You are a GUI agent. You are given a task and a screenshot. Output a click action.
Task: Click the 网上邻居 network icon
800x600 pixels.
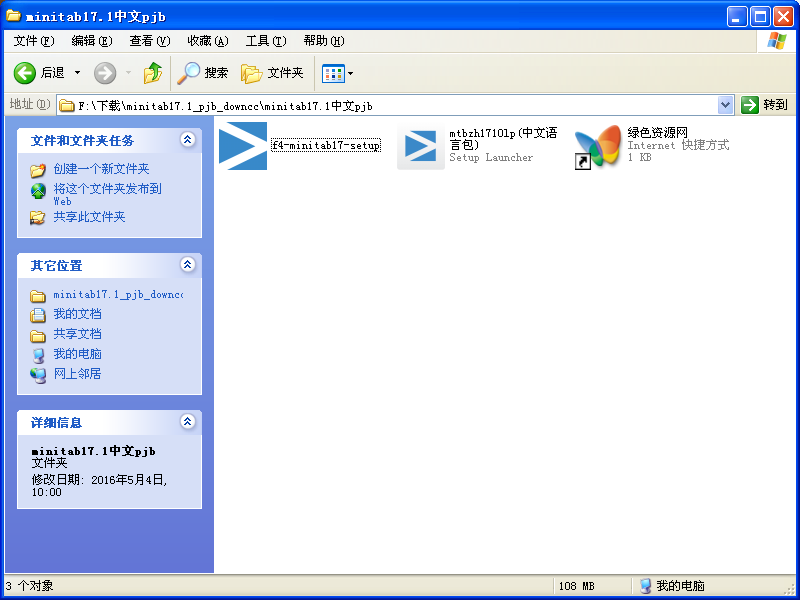pyautogui.click(x=38, y=376)
